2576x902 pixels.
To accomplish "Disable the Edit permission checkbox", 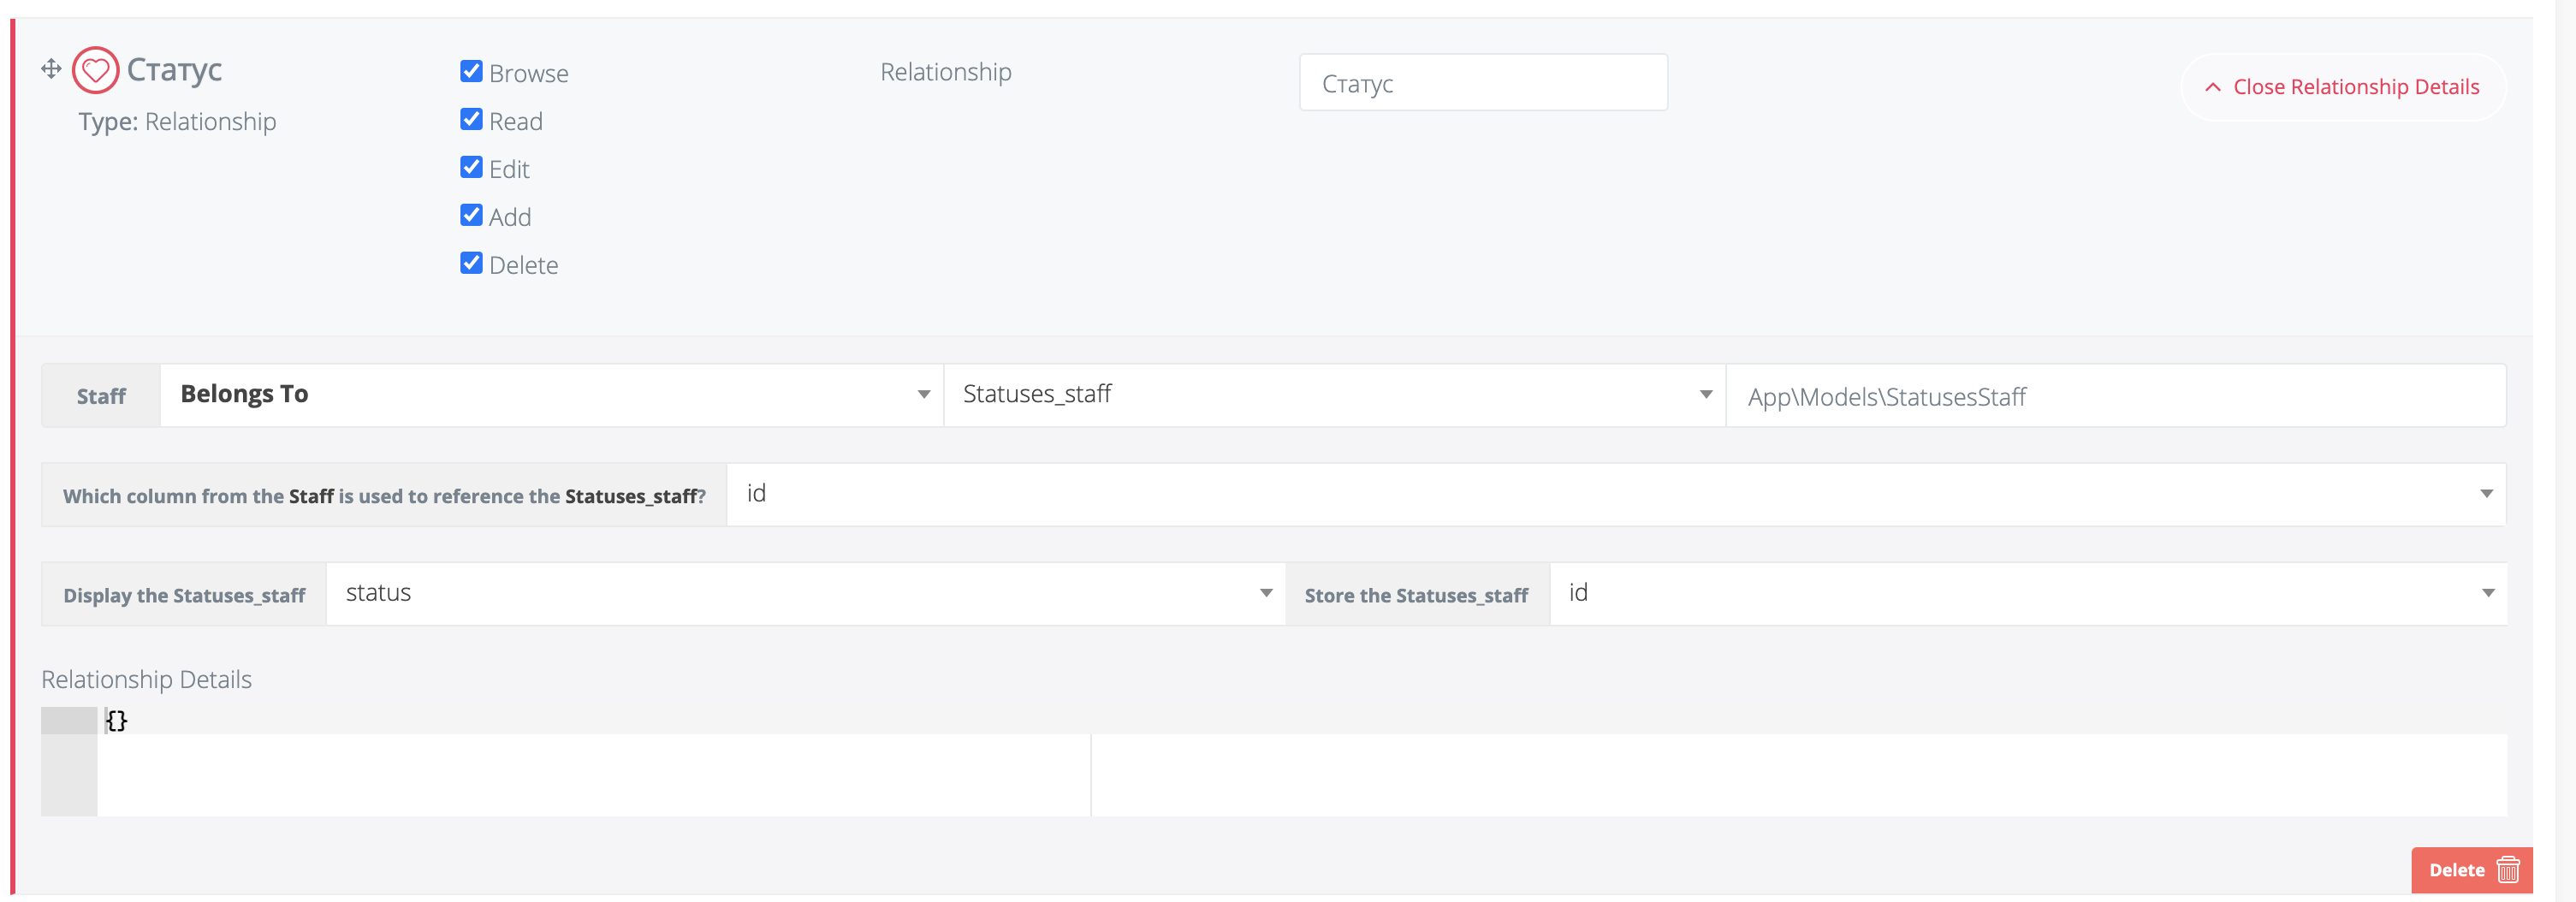I will [x=472, y=167].
